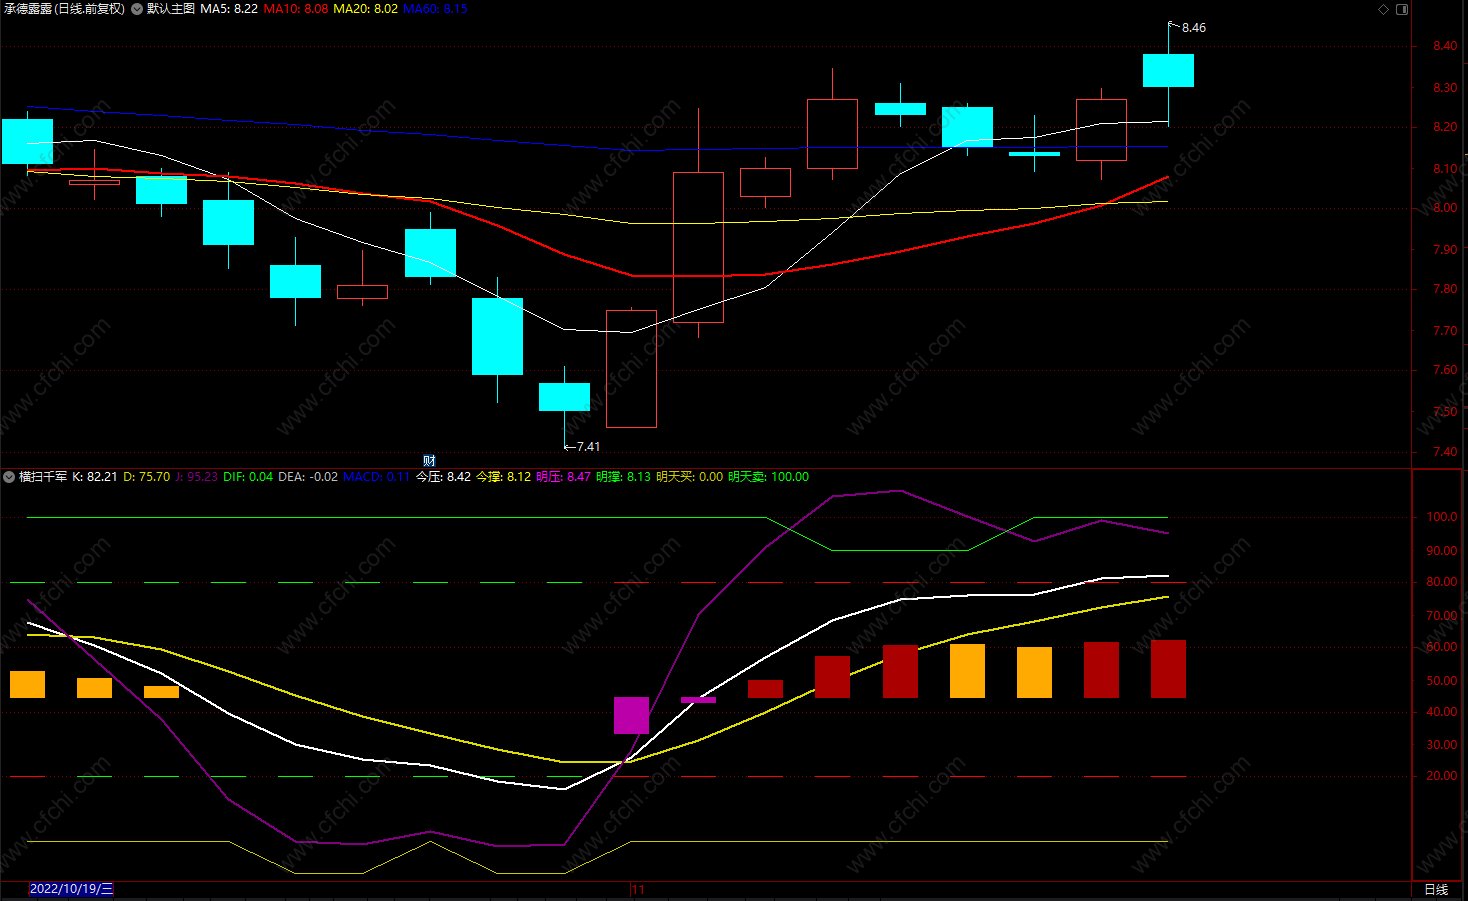The width and height of the screenshot is (1468, 901).
Task: Click the MACD: 0.11 value
Action: [x=377, y=477]
